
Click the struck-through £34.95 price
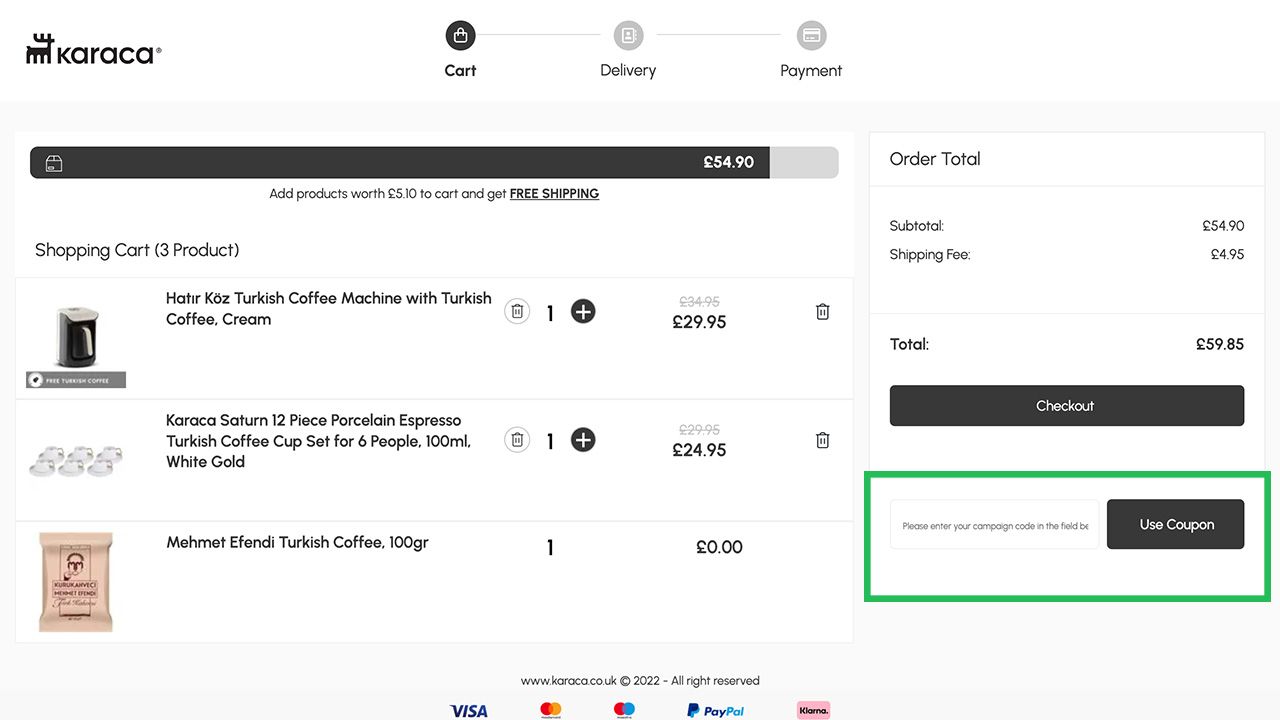pos(699,301)
